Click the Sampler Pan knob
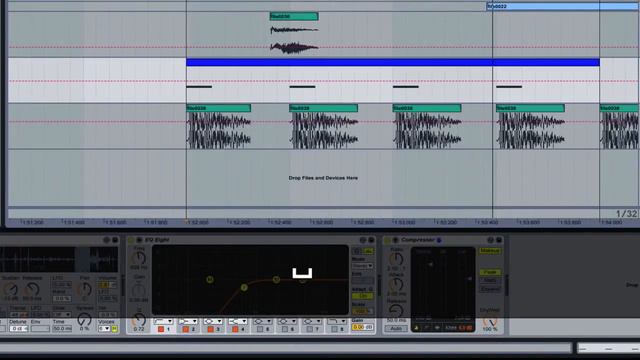 coord(84,289)
